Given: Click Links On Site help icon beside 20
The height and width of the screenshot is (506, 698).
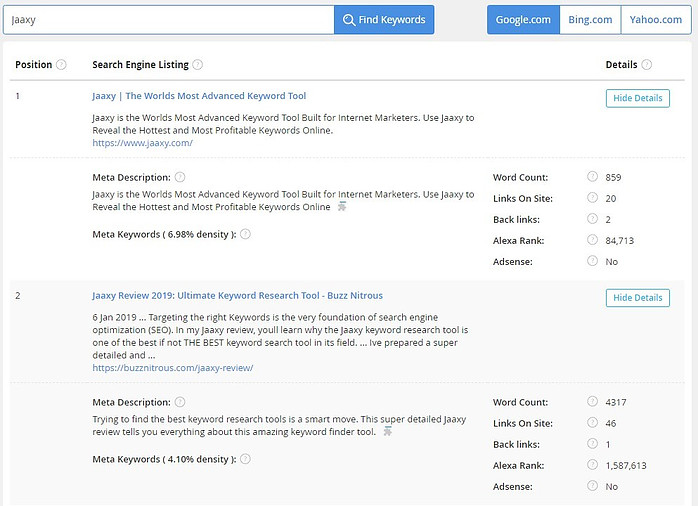Looking at the screenshot, I should [592, 198].
